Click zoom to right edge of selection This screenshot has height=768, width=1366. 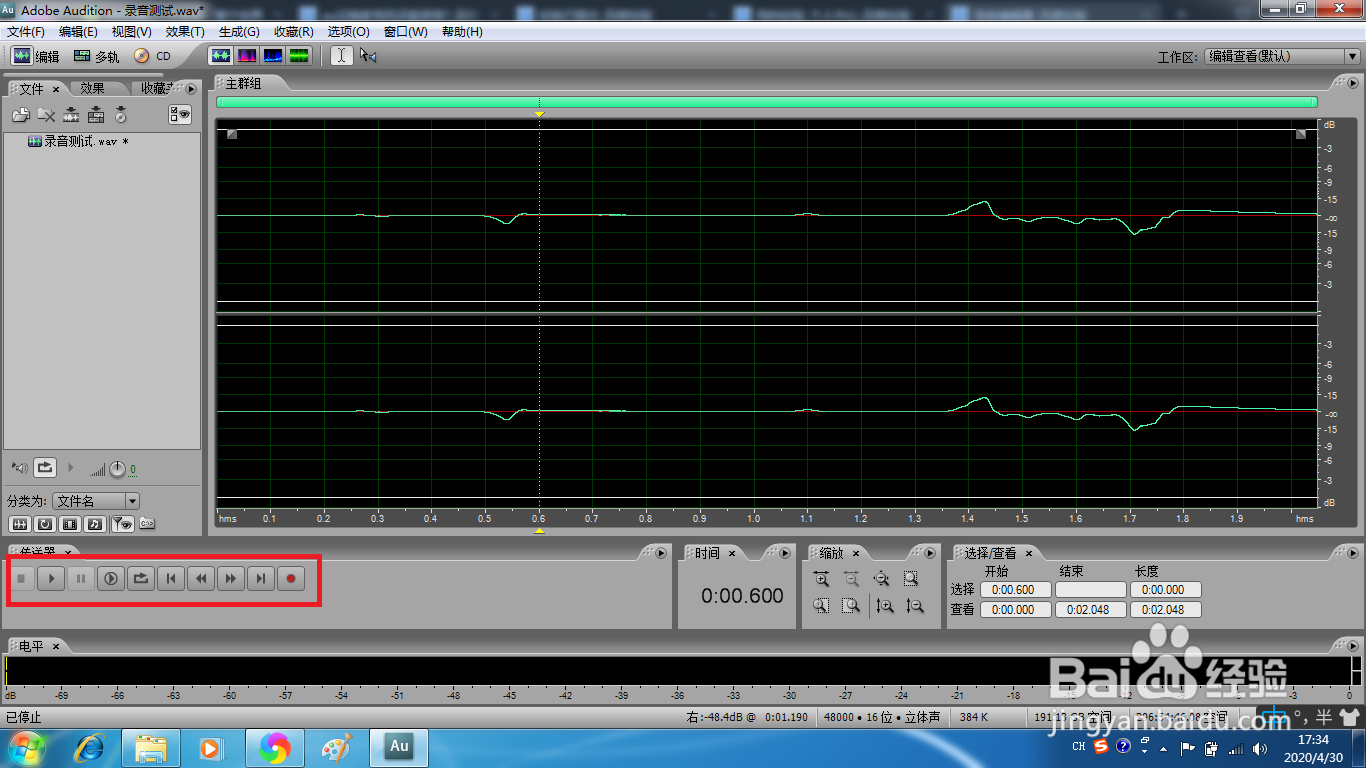pos(851,605)
